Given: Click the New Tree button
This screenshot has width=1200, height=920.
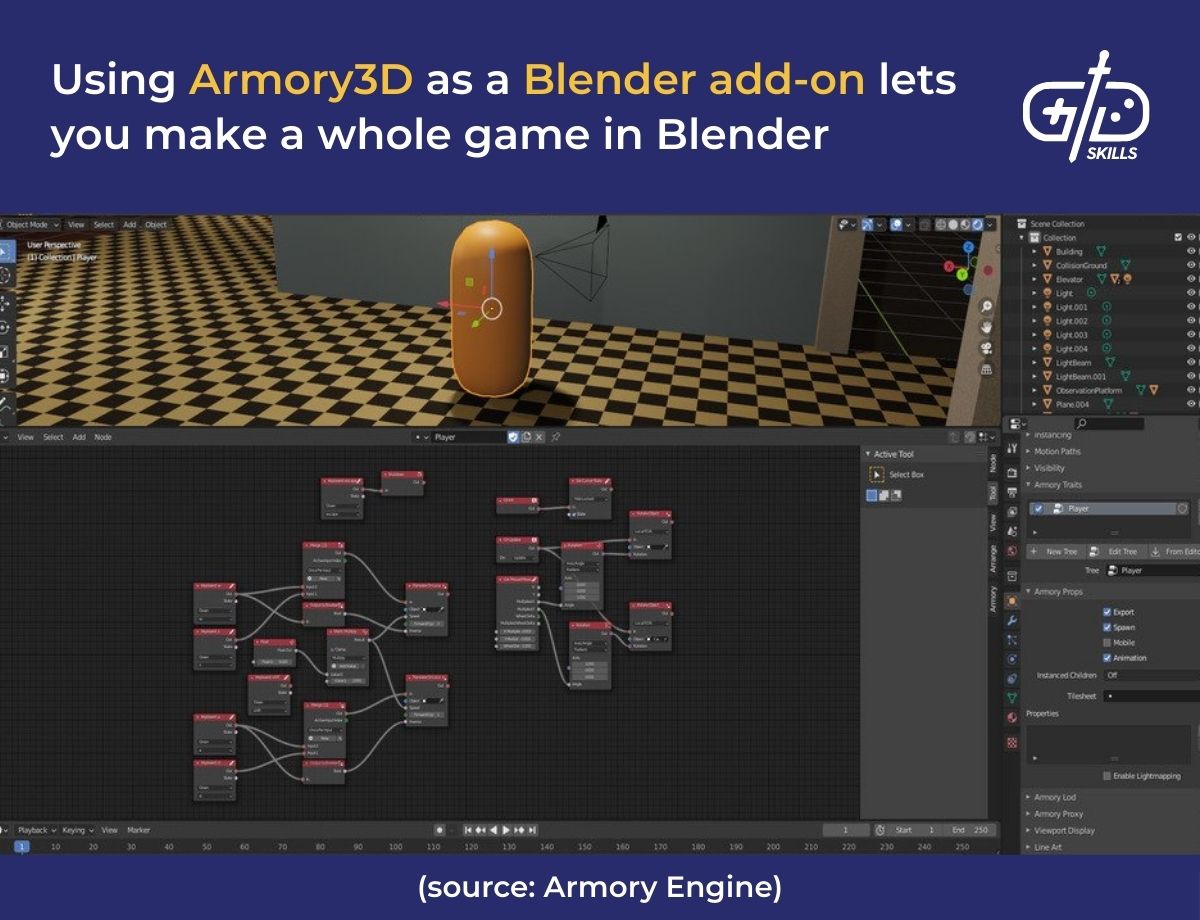Looking at the screenshot, I should click(x=1055, y=551).
